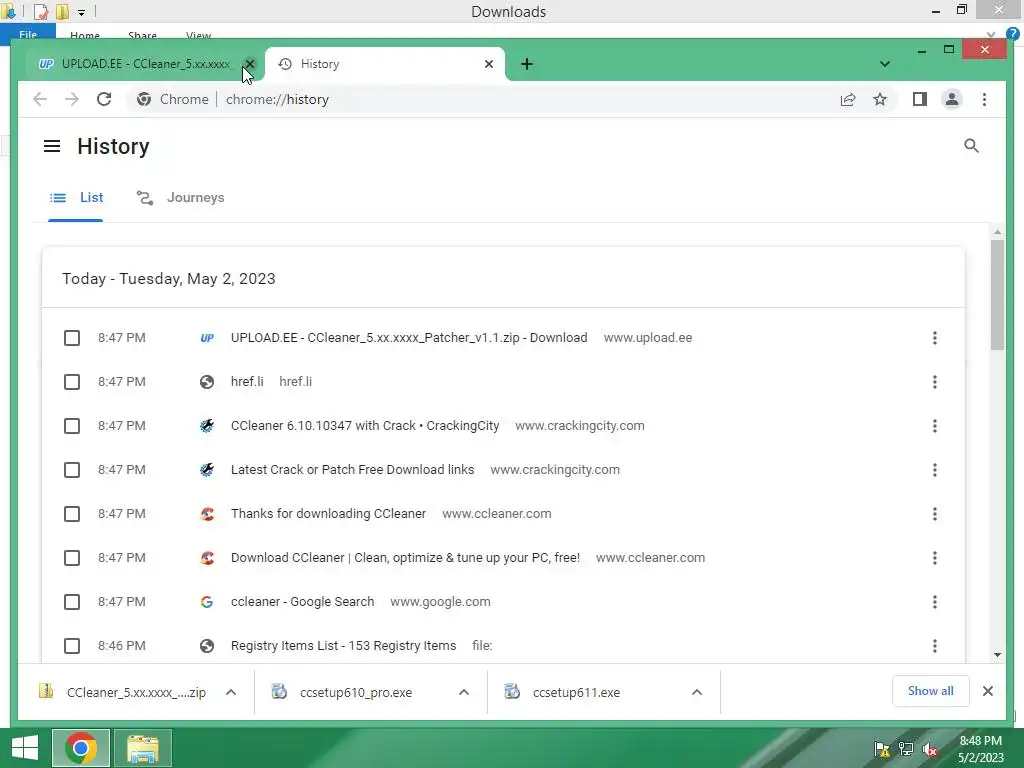Check the CCleaner 6.10.10347 with Crack checkbox
Viewport: 1024px width, 768px height.
click(x=72, y=426)
